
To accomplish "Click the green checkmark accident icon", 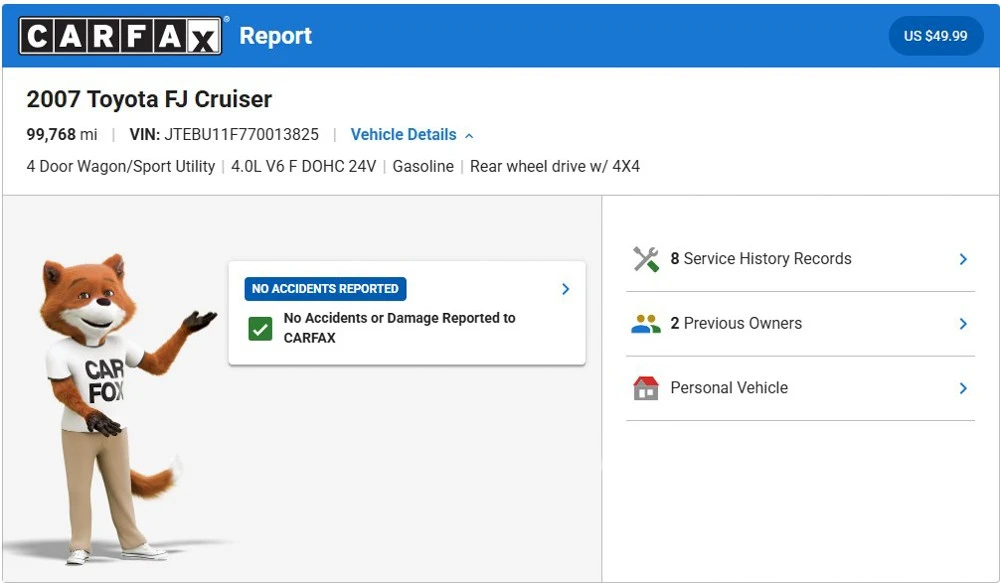I will (x=260, y=329).
